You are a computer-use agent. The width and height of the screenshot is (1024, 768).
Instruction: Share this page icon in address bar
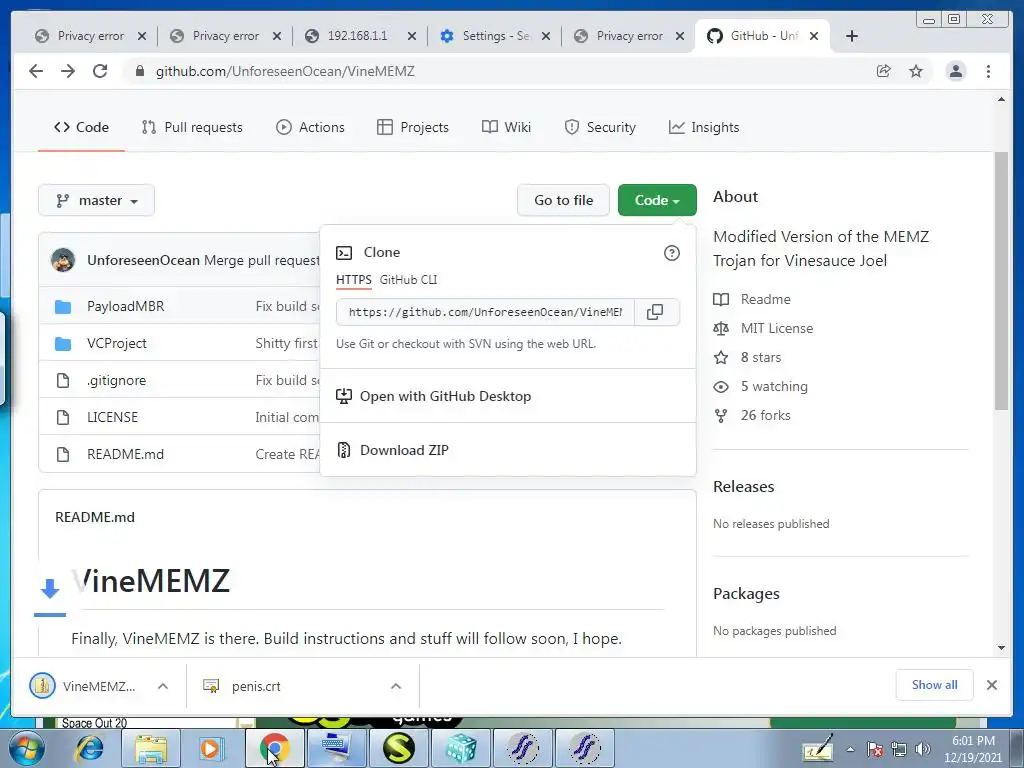click(884, 71)
